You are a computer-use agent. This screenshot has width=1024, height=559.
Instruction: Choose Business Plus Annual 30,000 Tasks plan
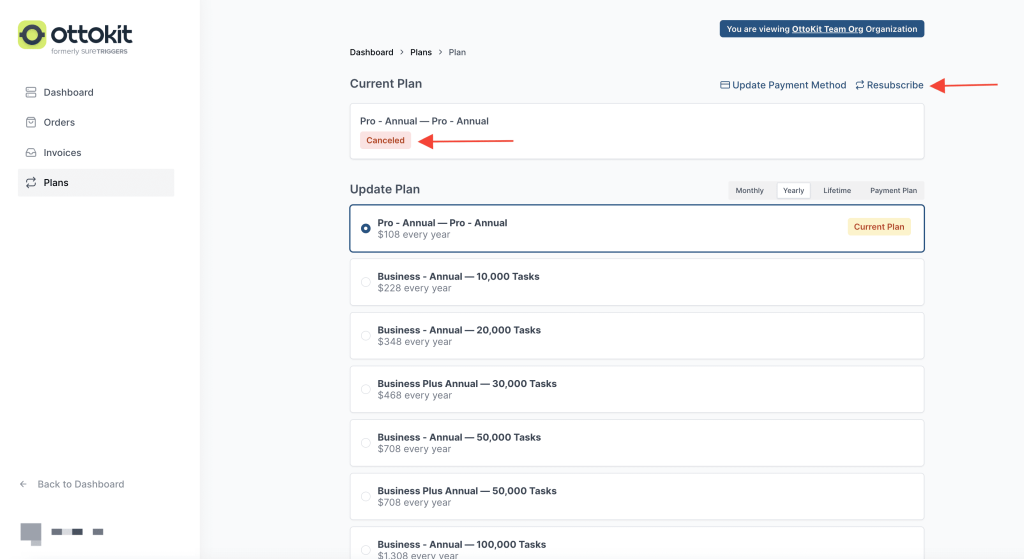366,389
